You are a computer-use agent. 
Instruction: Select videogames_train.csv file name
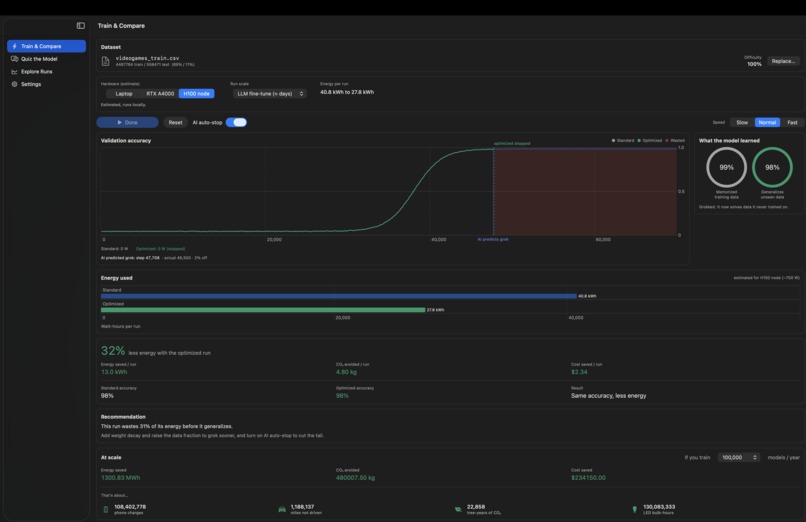coord(147,58)
